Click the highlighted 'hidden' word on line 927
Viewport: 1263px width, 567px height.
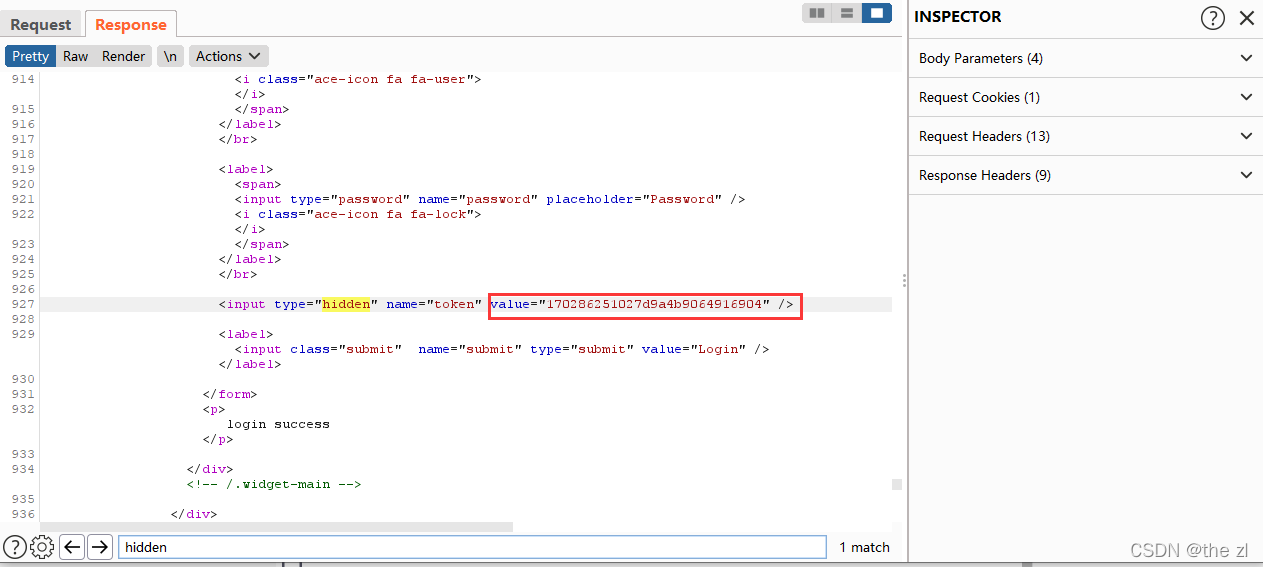346,304
